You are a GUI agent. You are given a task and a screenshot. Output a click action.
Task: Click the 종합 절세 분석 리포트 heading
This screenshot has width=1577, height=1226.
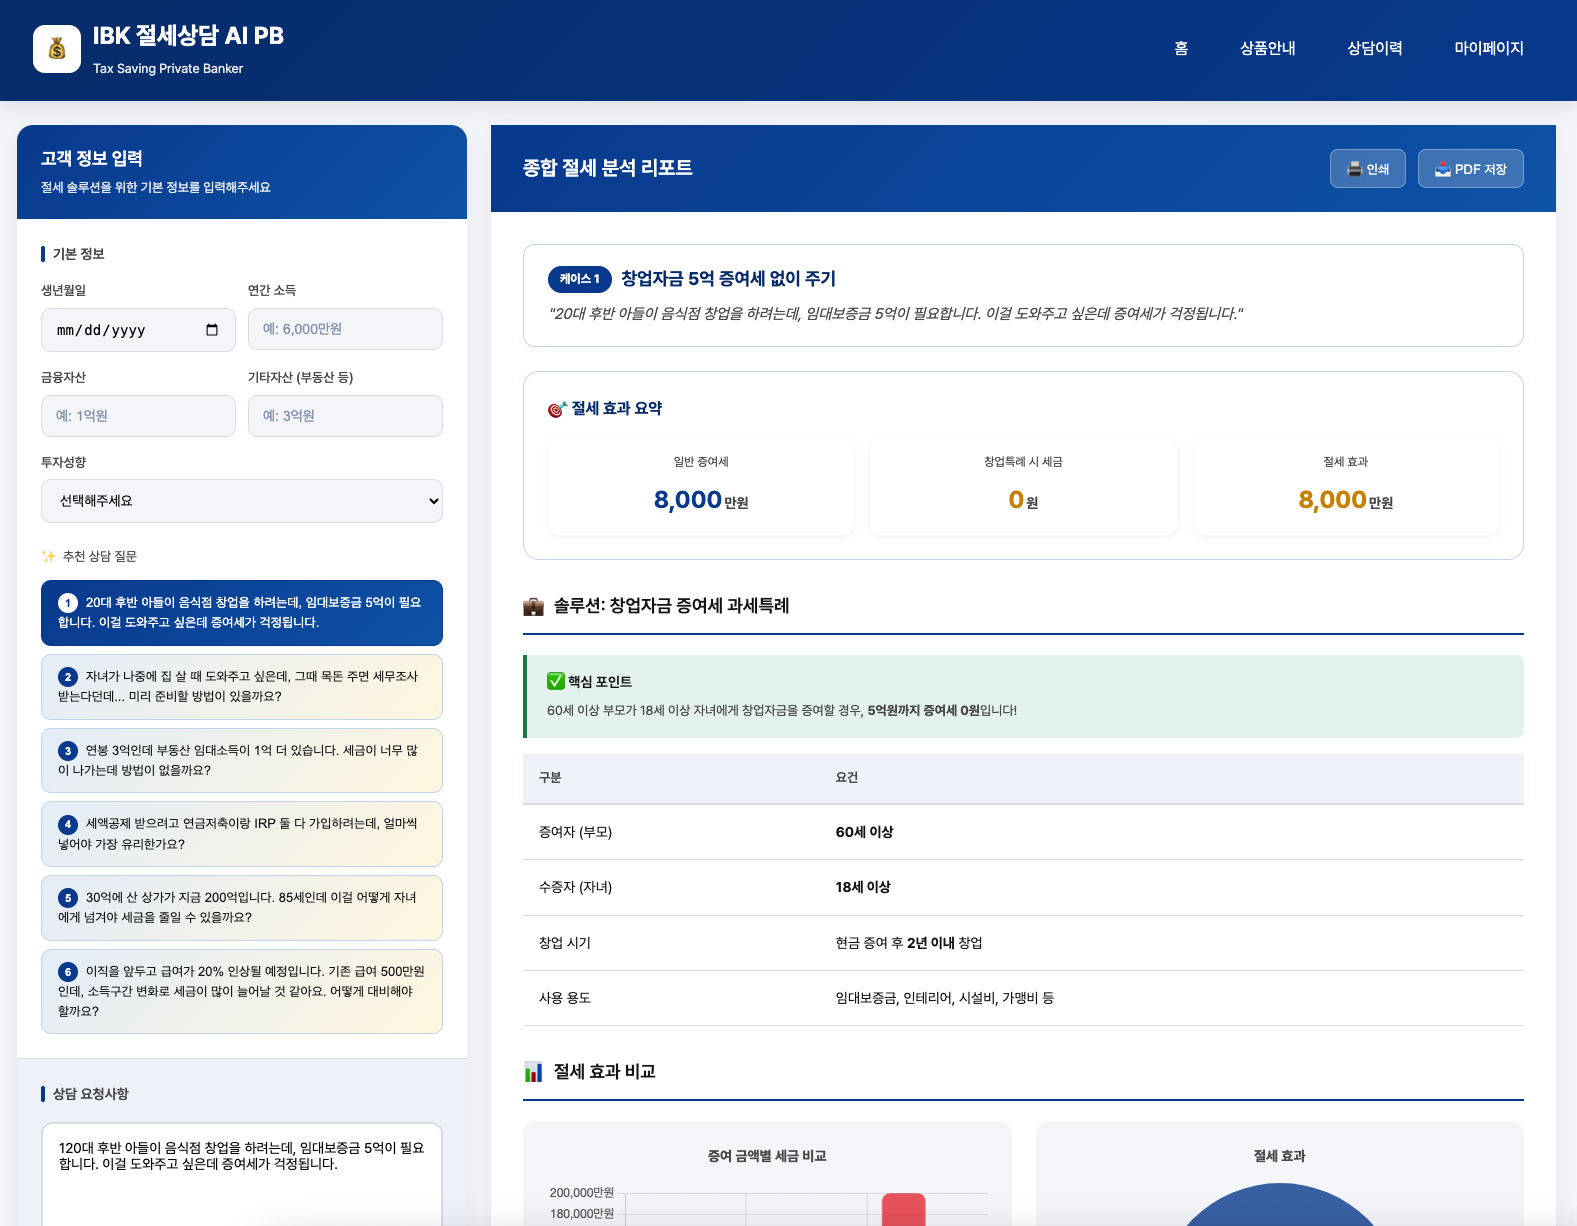608,168
